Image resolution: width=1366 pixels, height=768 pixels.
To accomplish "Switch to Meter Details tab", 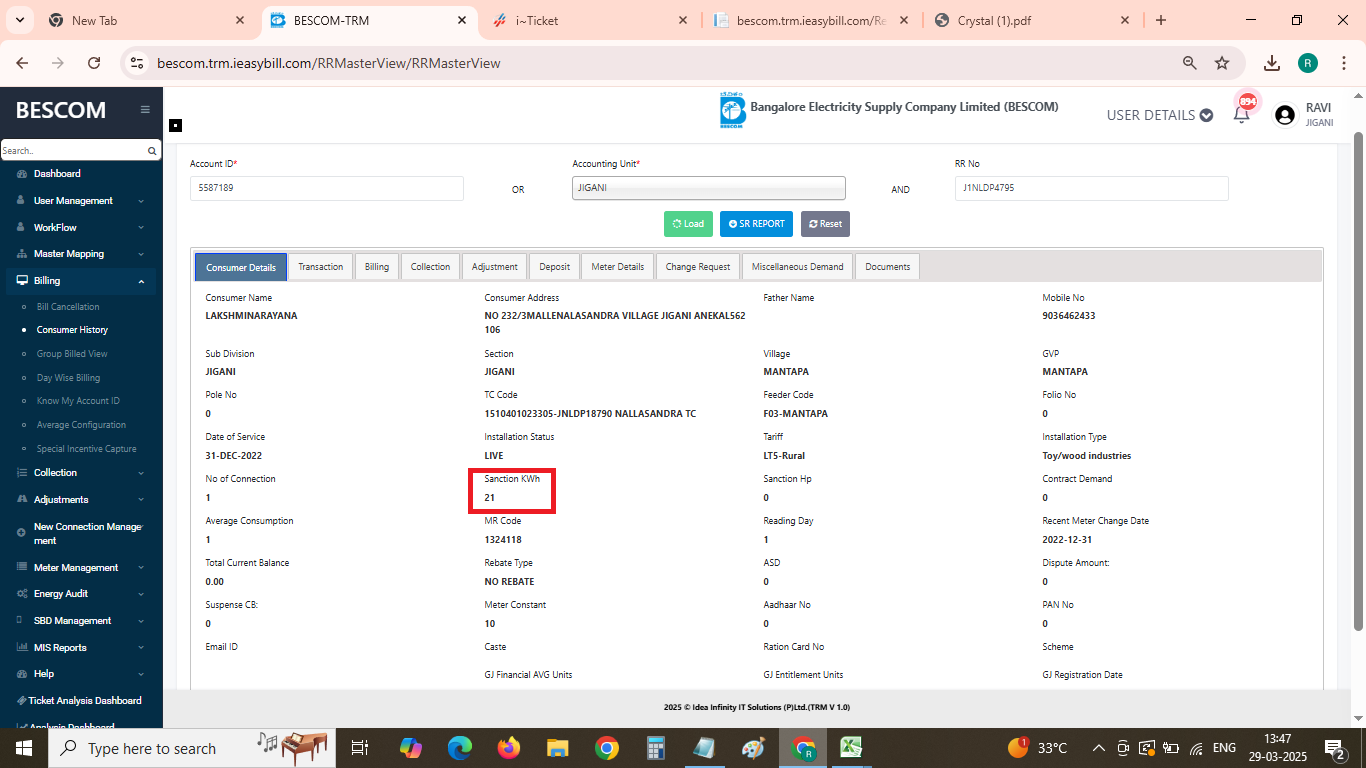I will point(618,267).
